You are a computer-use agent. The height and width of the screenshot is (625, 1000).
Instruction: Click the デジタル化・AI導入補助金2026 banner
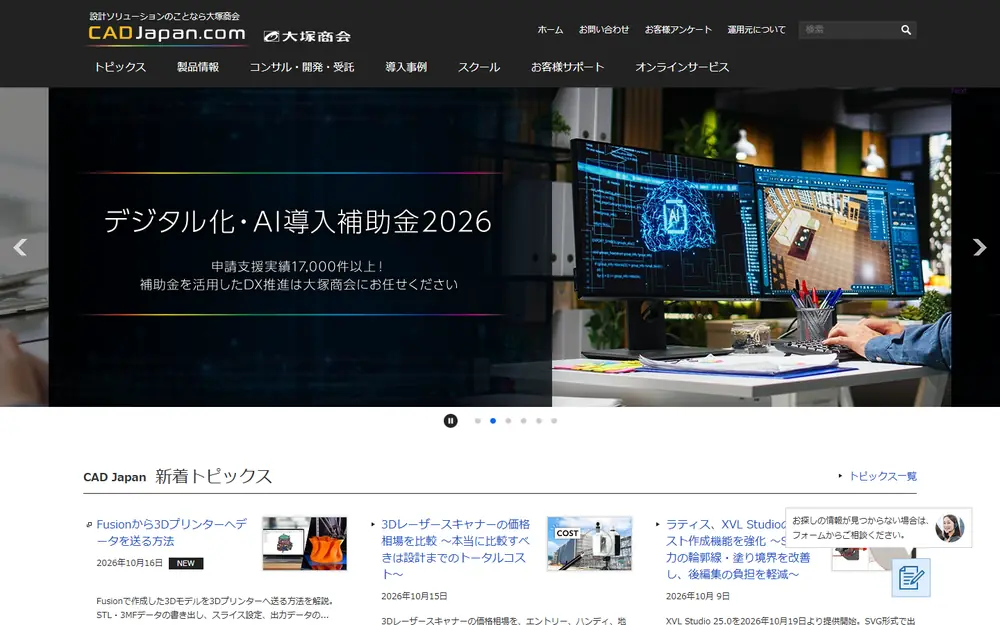[499, 247]
